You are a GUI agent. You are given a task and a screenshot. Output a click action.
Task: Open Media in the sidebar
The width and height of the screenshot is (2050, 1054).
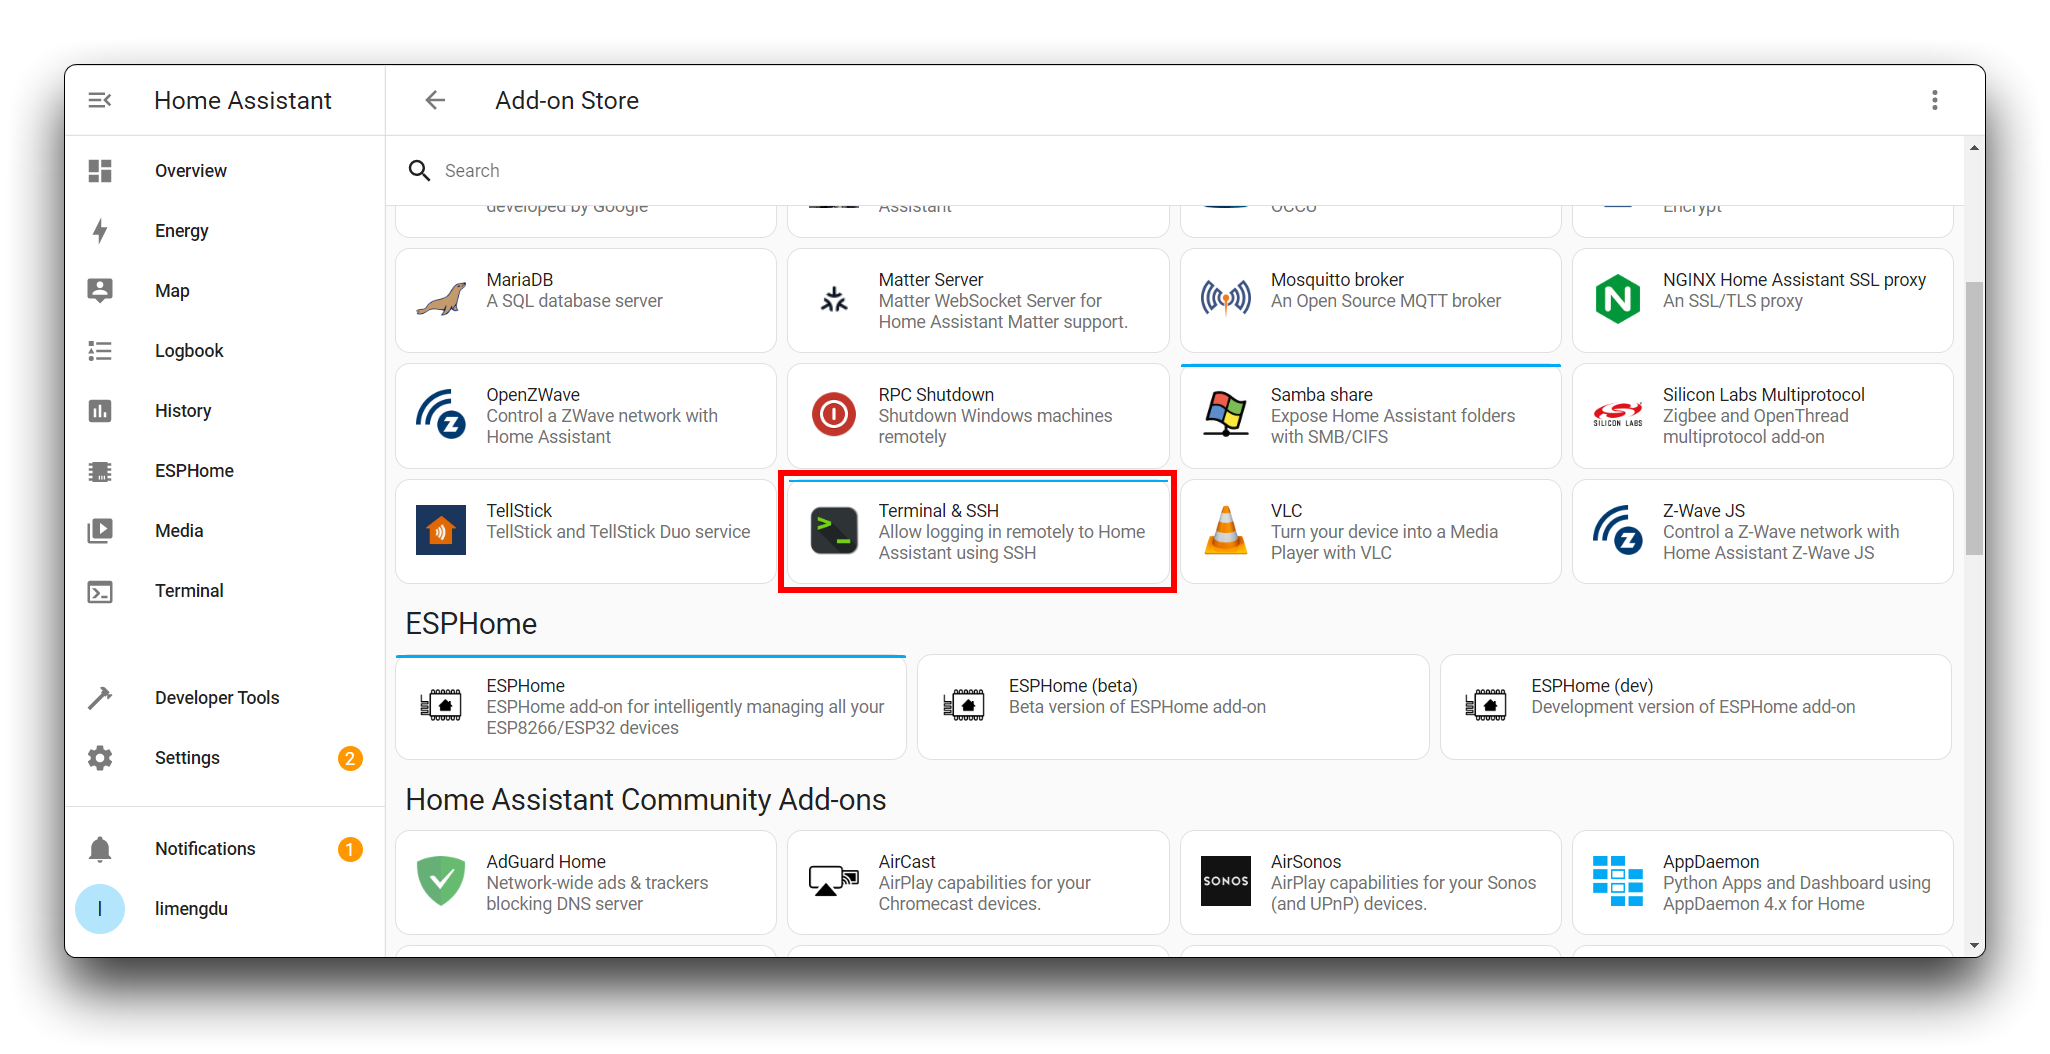point(225,531)
